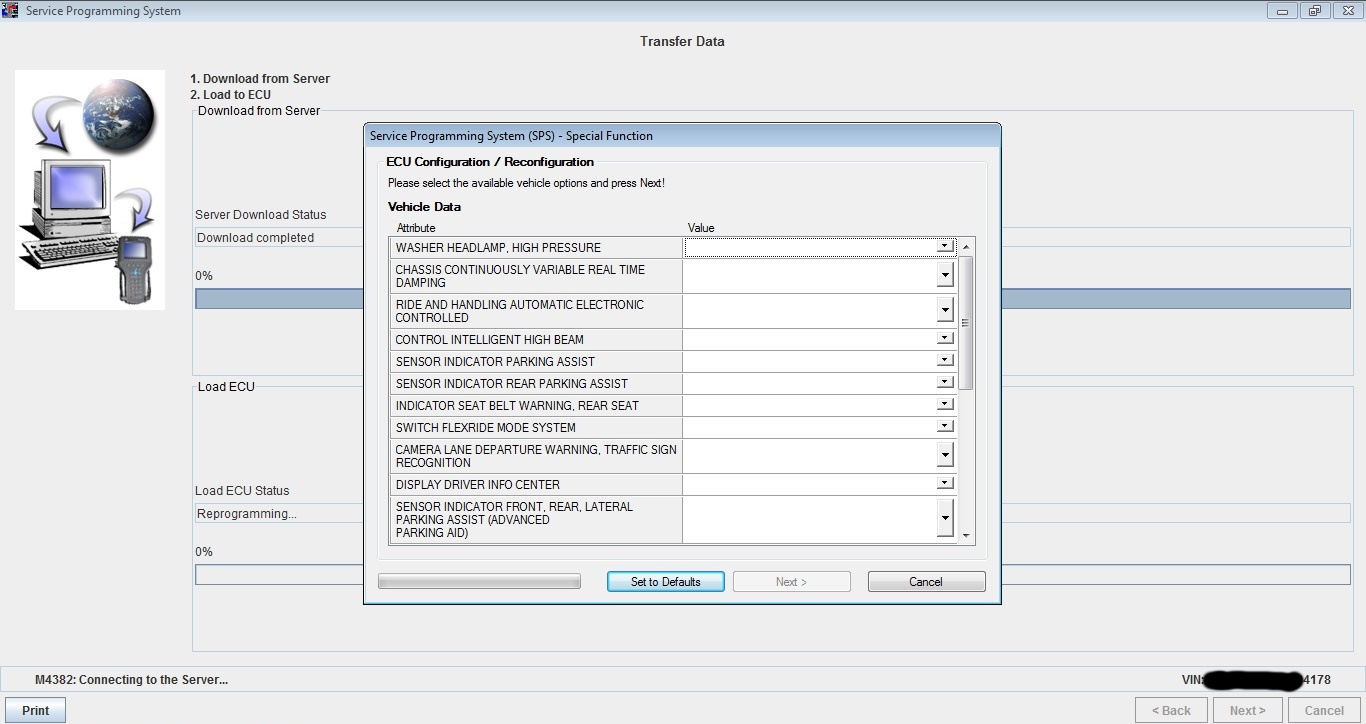Minimize the Service Programming System window
Screen dimensions: 1366x724
(1284, 11)
